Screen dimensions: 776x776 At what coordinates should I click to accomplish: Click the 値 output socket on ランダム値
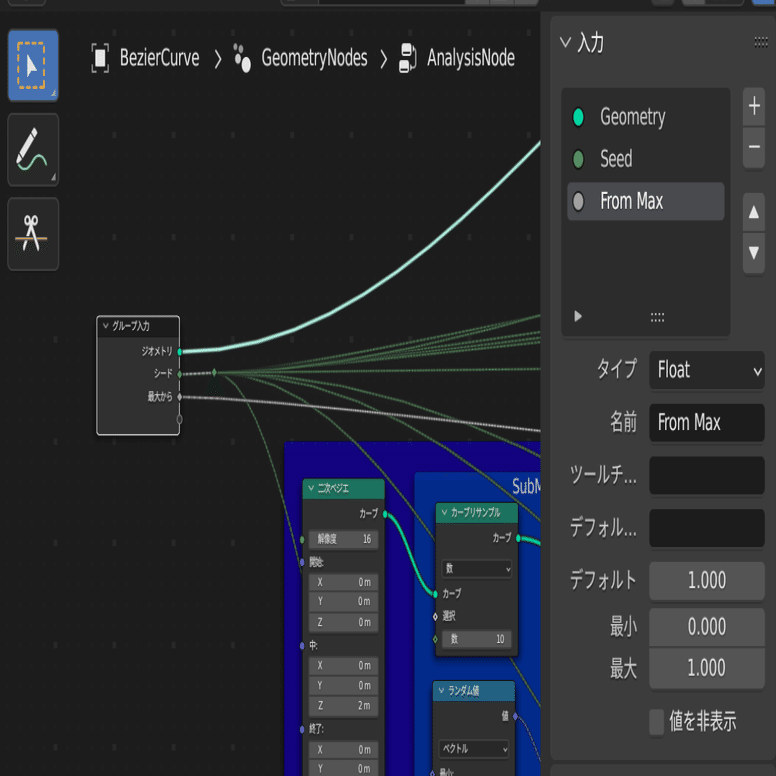pyautogui.click(x=515, y=716)
